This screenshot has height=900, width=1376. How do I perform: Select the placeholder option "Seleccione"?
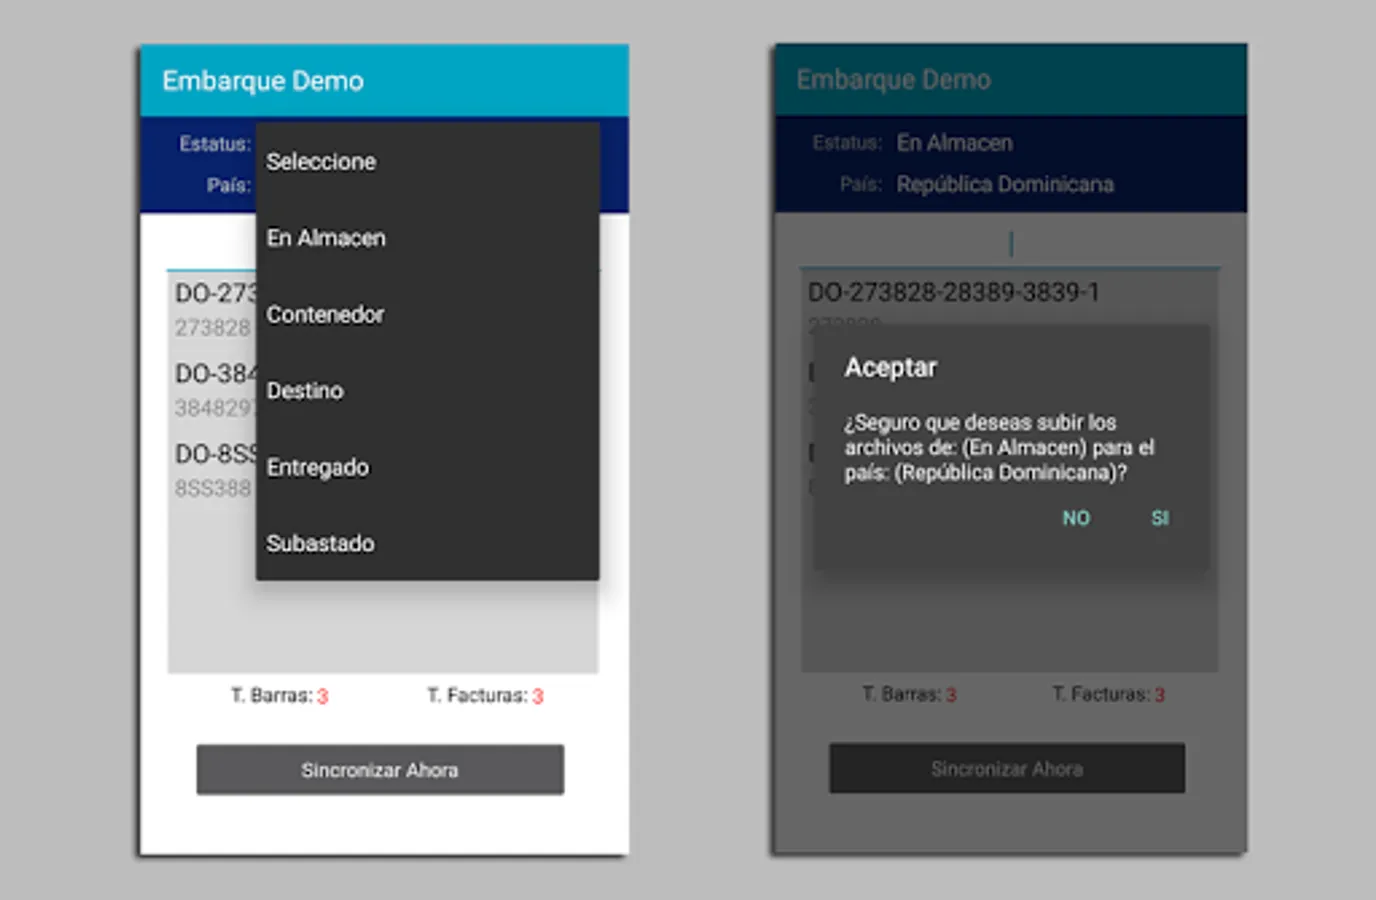(x=321, y=161)
